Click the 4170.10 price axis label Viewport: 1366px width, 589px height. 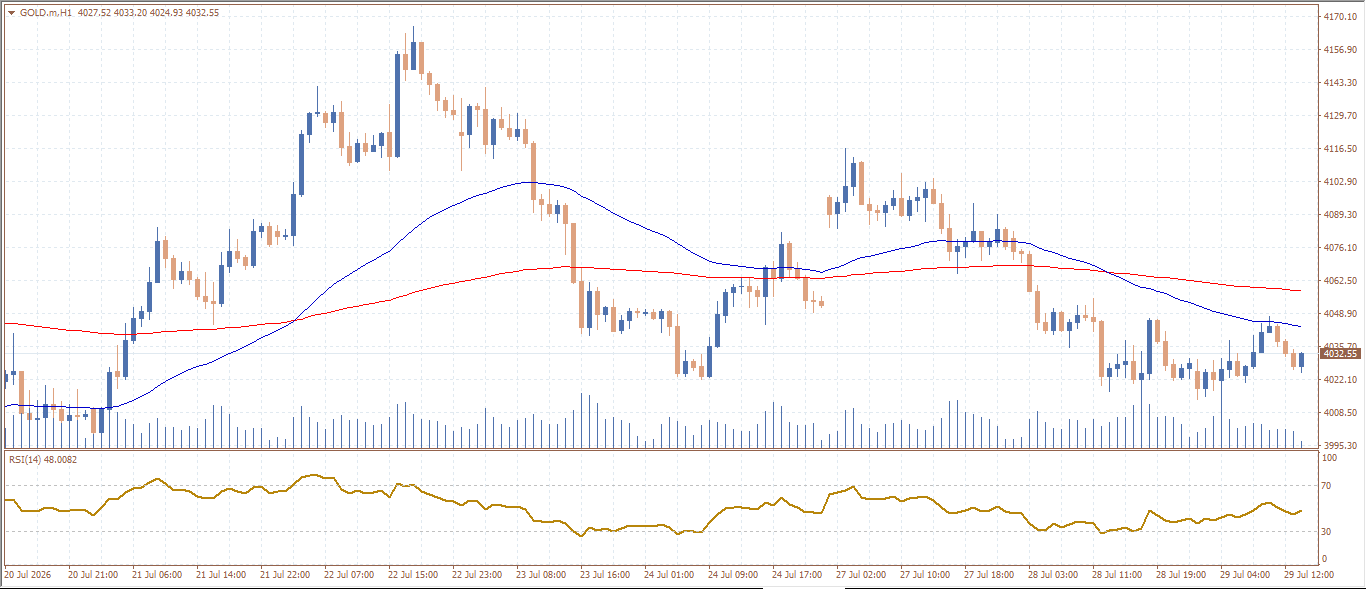[x=1339, y=17]
